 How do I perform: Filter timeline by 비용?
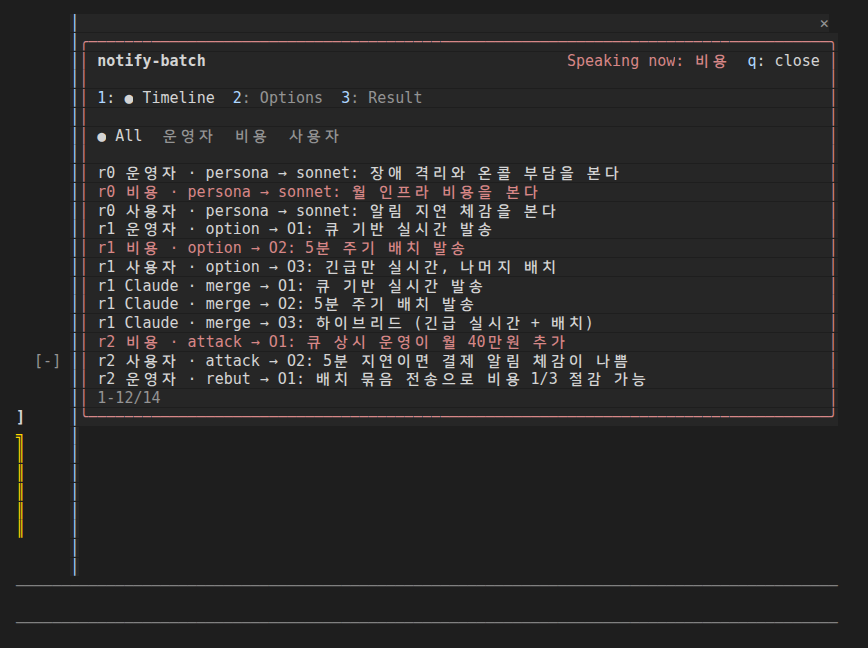coord(251,136)
